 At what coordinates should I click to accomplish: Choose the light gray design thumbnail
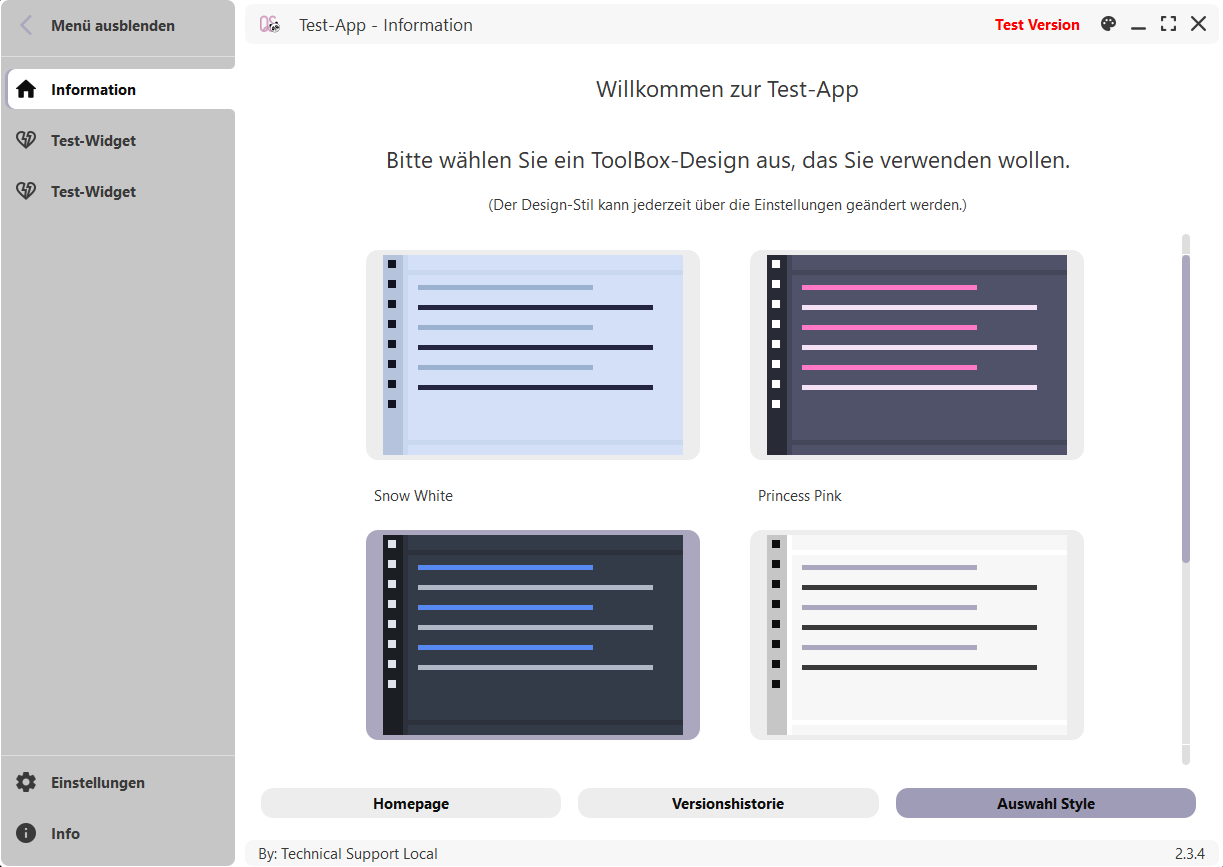coord(917,635)
